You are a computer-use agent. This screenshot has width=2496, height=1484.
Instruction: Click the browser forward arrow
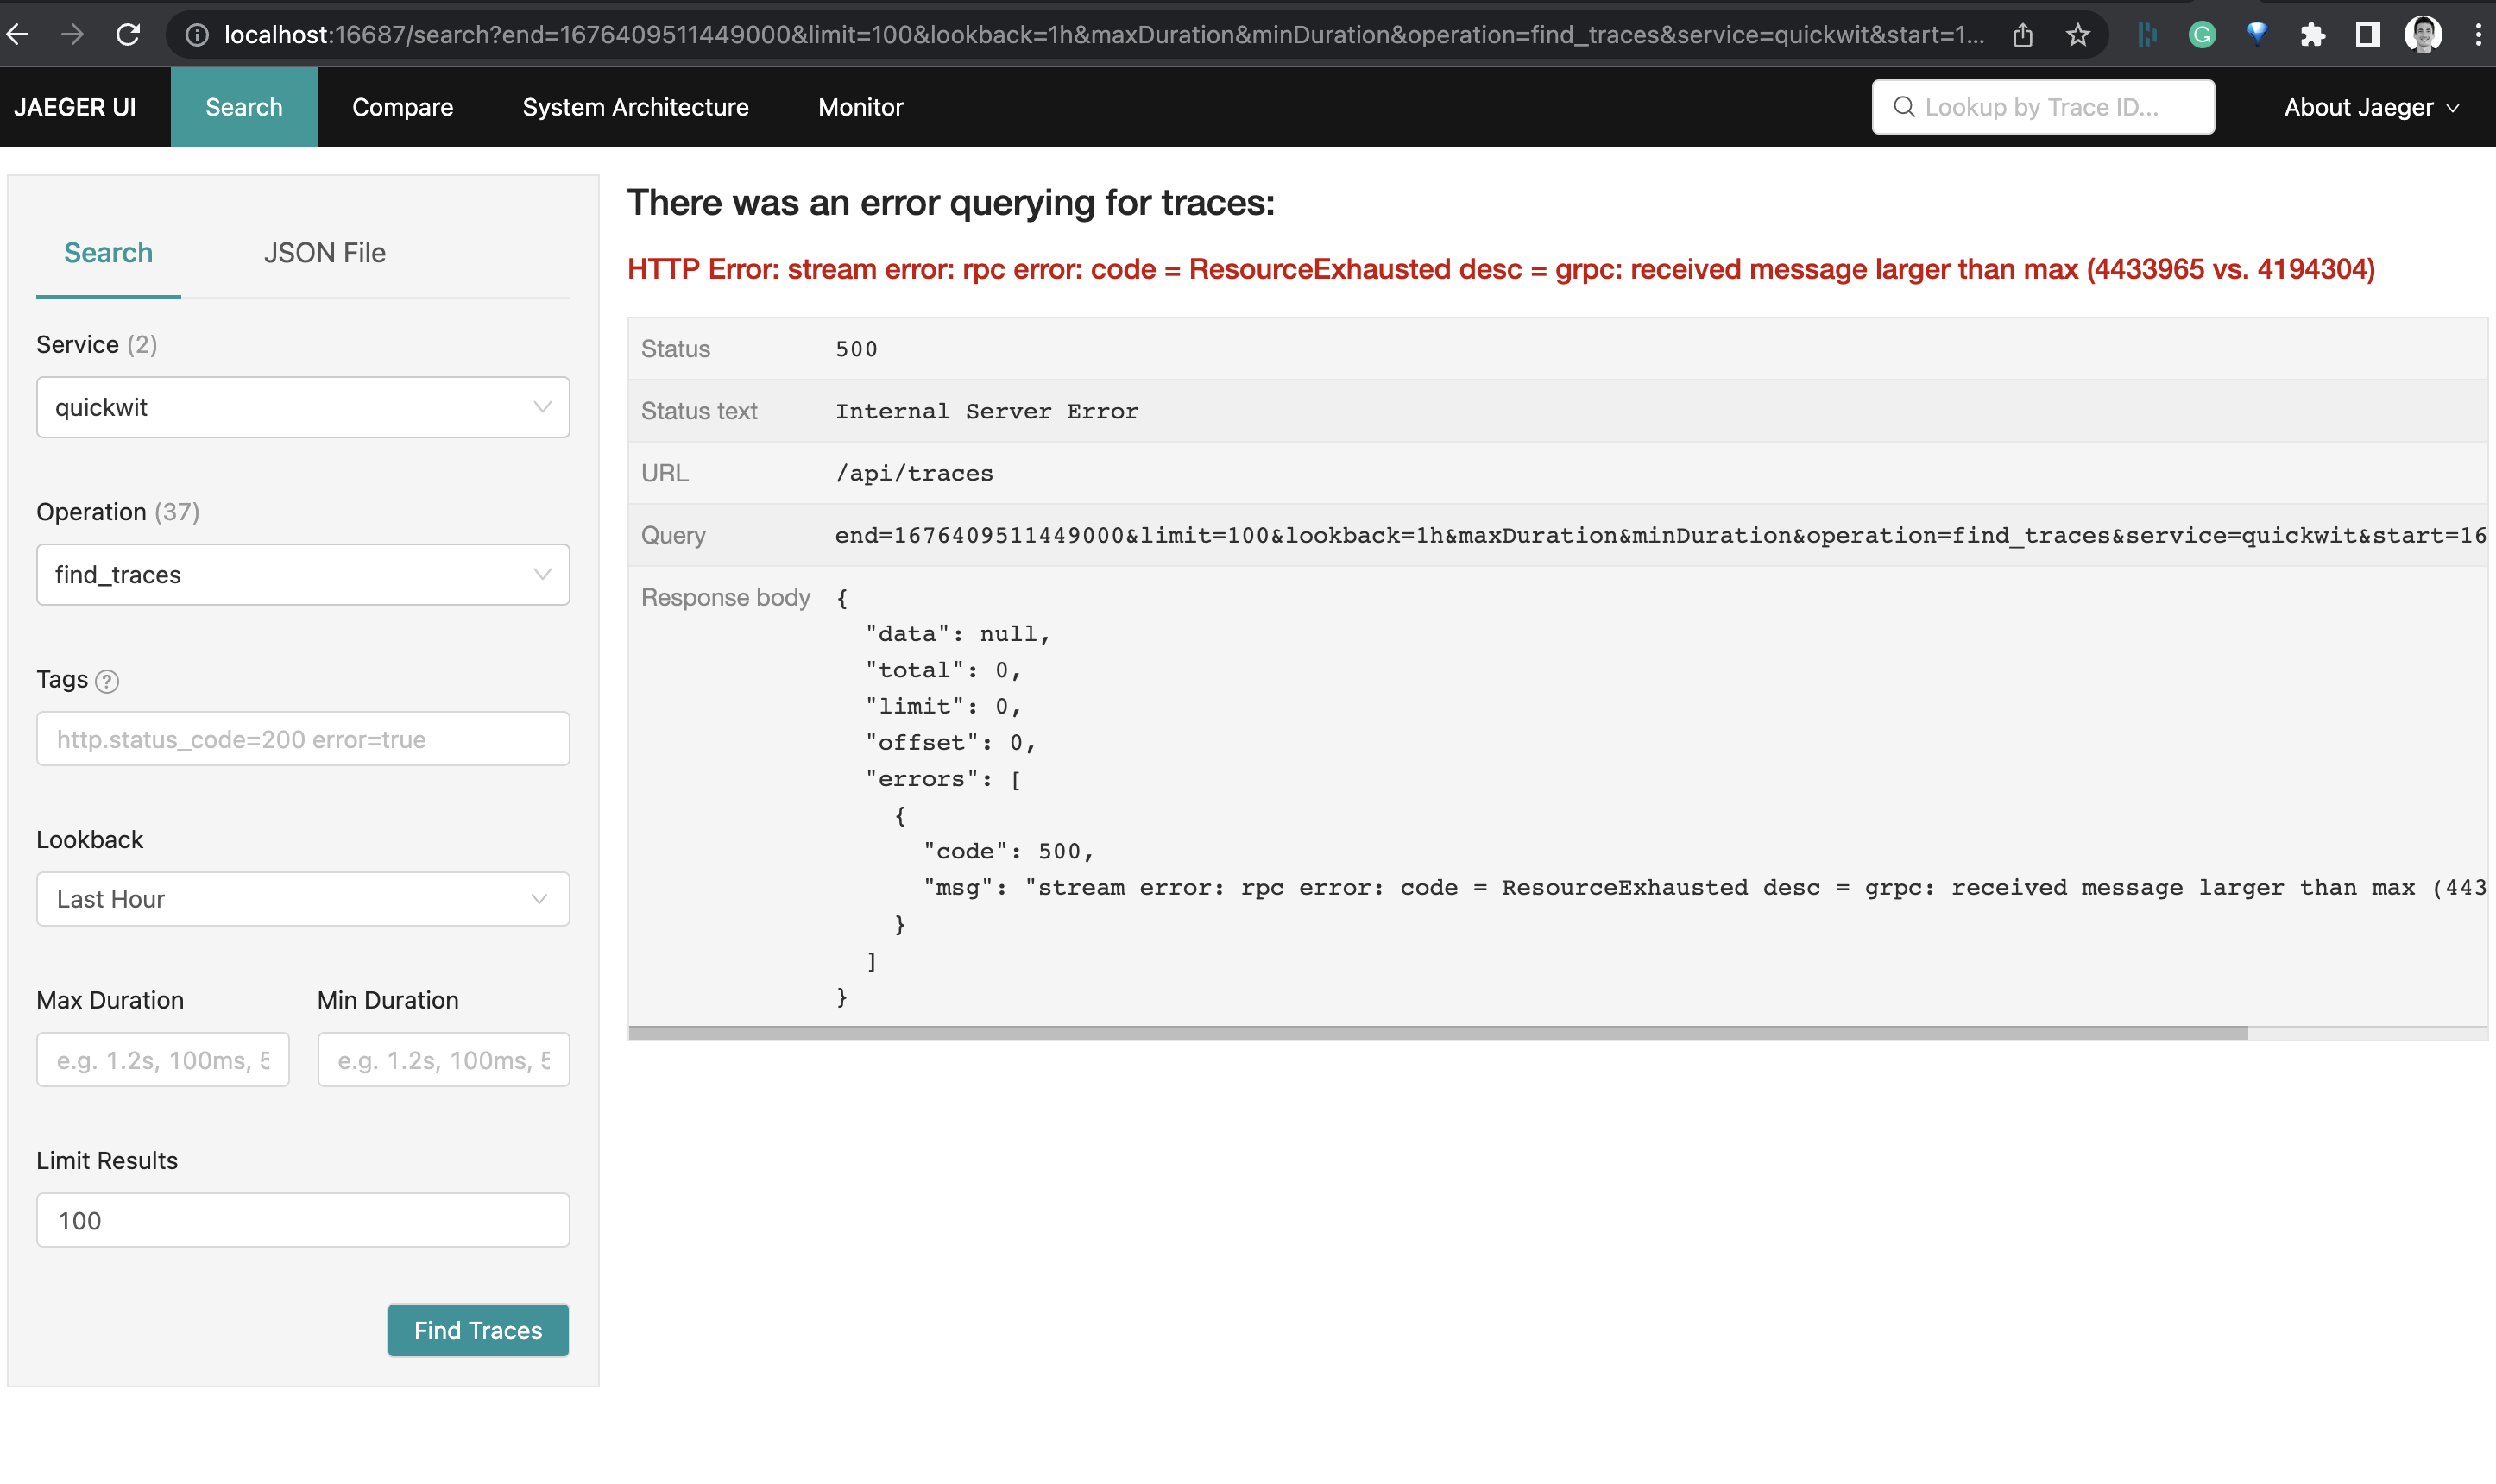click(x=72, y=35)
